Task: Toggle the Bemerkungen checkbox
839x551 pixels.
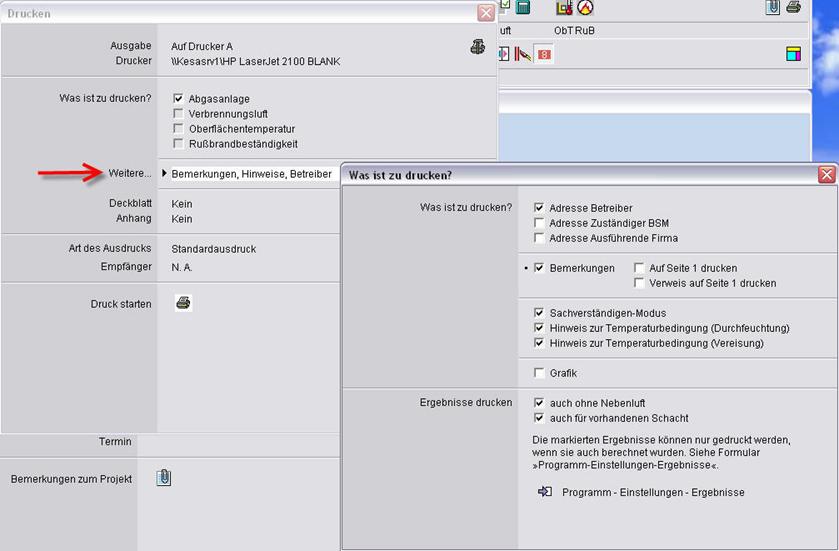Action: [x=539, y=267]
